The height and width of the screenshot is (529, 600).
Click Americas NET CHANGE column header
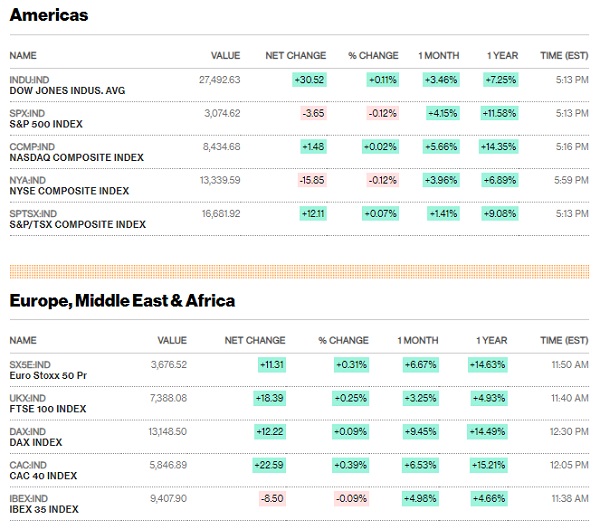[296, 56]
